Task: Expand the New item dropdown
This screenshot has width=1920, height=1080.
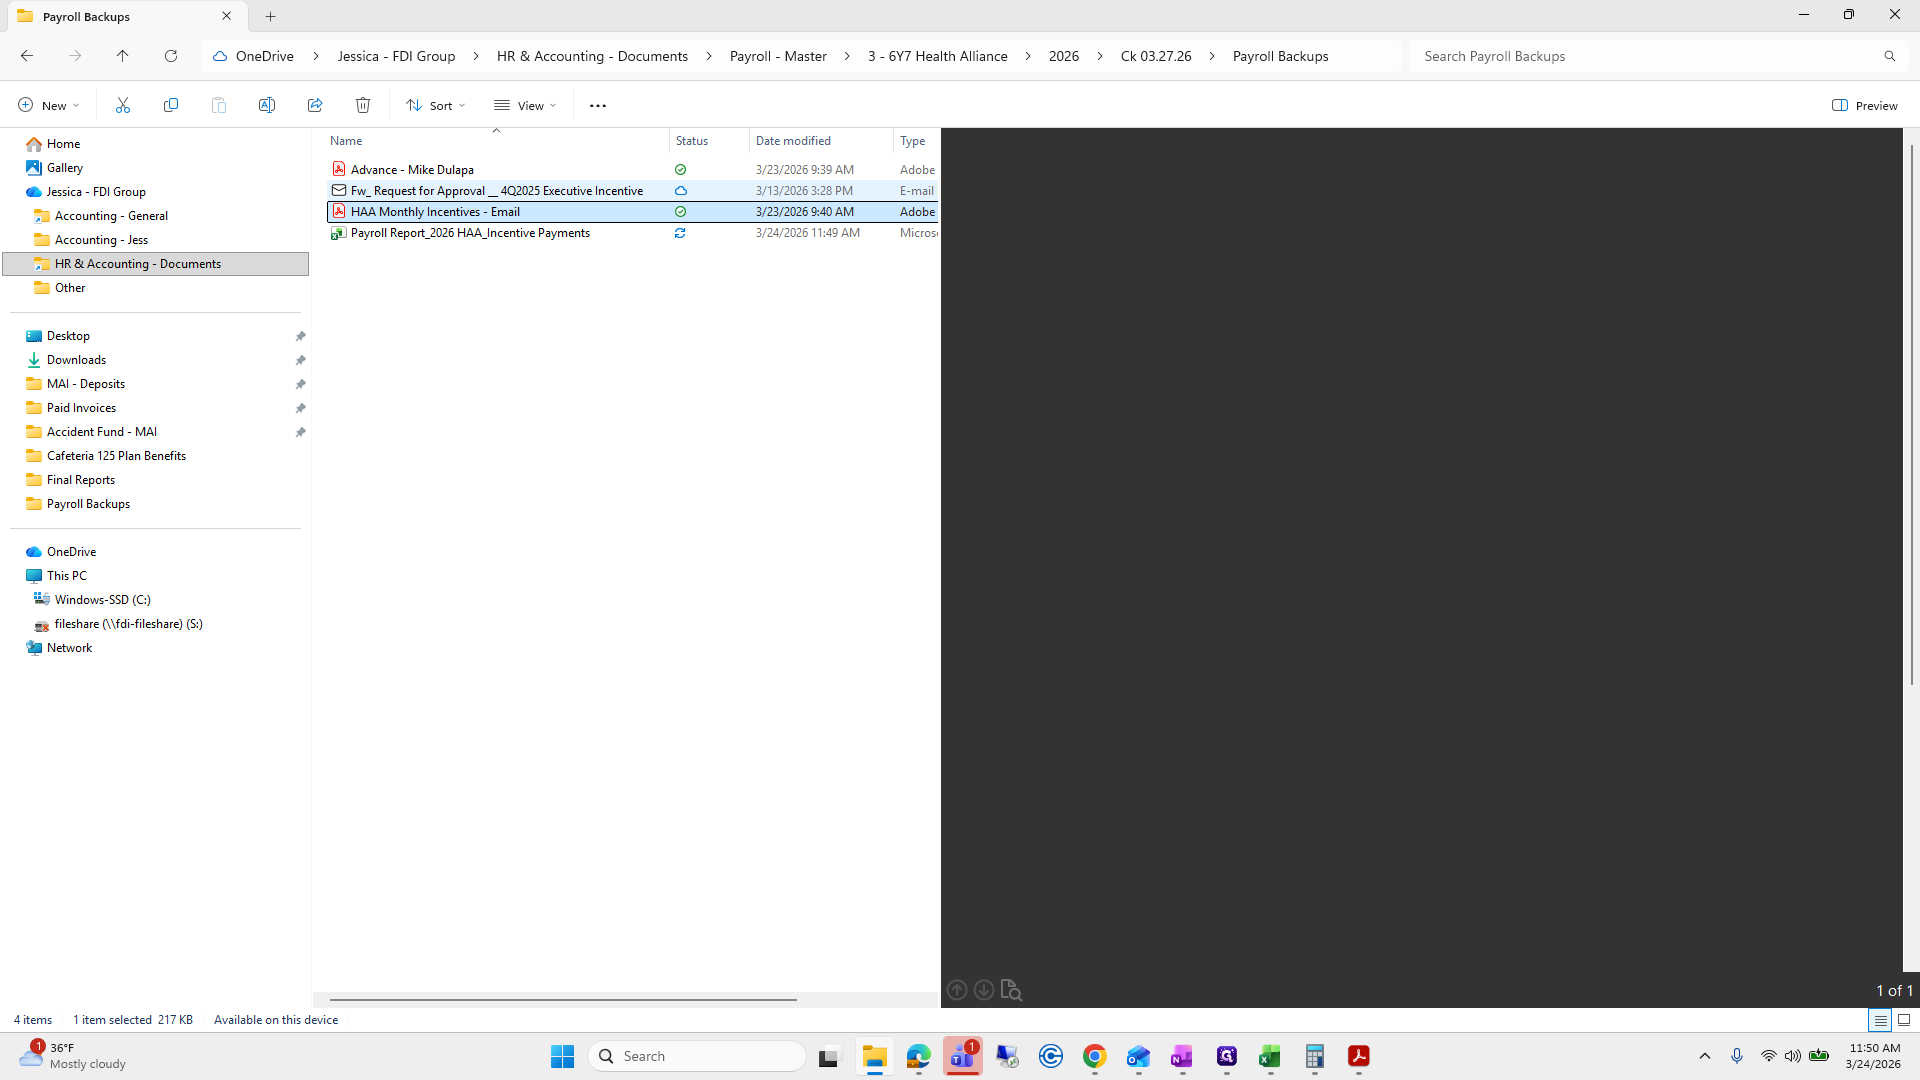Action: coord(48,105)
